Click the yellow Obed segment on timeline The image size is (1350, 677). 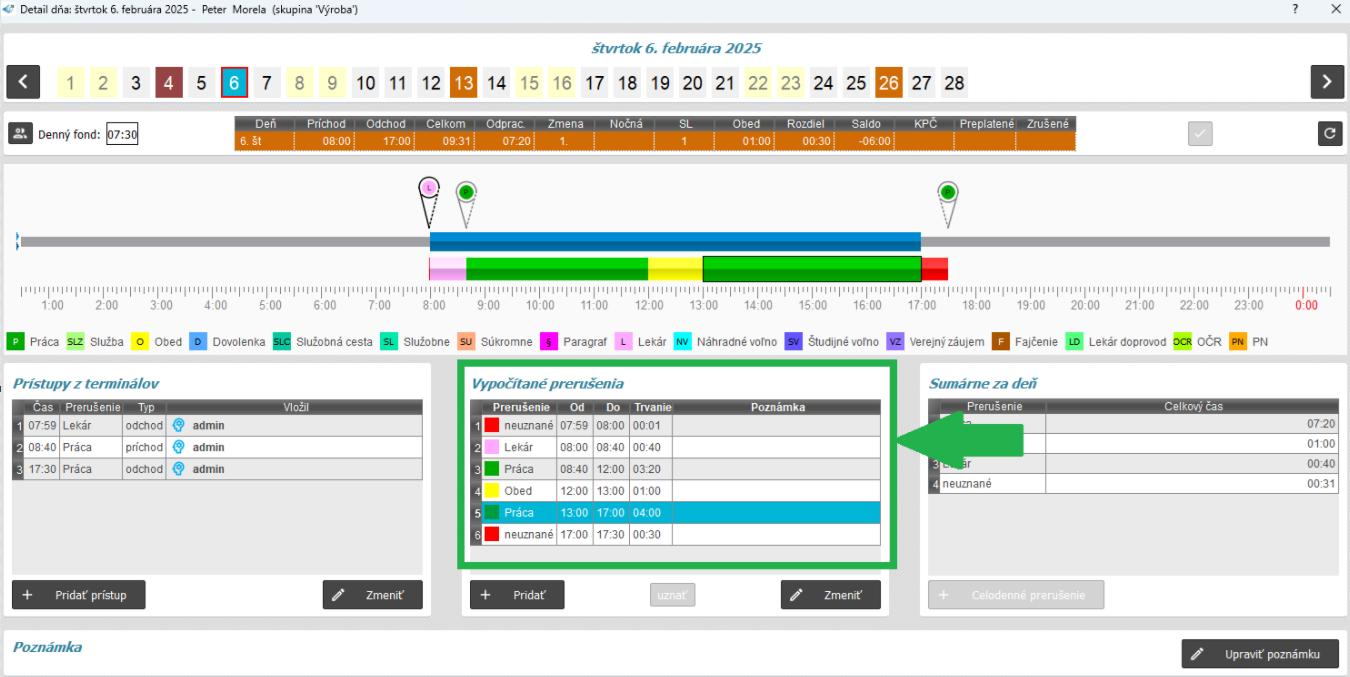click(675, 269)
